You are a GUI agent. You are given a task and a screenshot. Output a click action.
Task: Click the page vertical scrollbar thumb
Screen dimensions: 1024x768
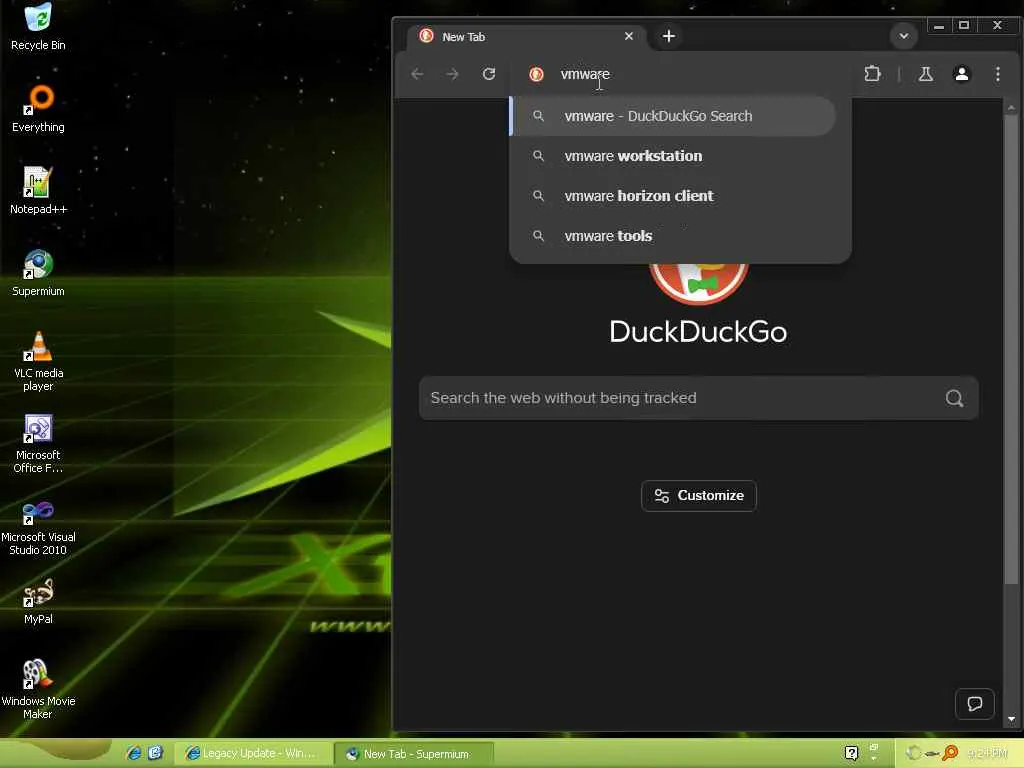1011,349
